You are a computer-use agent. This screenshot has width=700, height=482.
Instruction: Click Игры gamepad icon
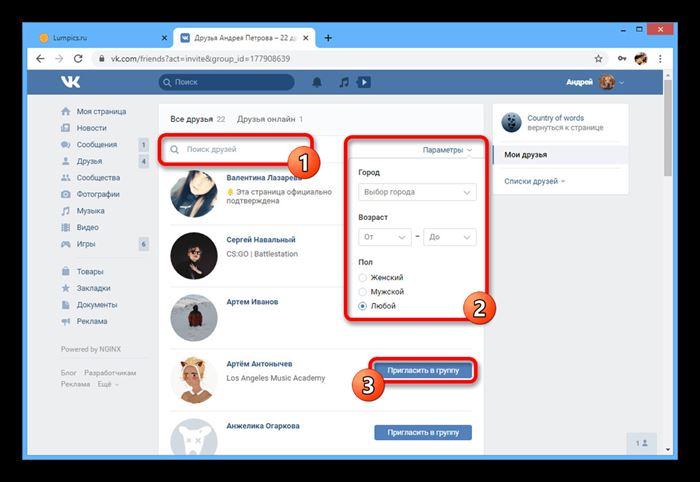pos(66,244)
